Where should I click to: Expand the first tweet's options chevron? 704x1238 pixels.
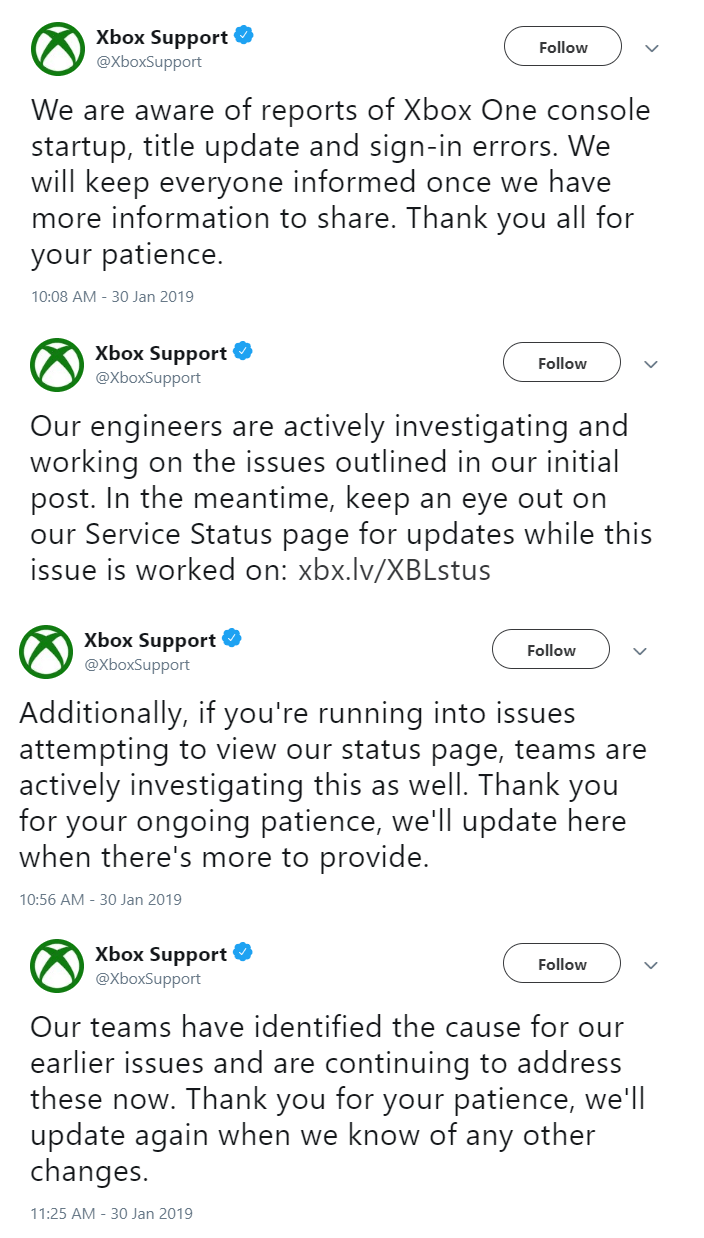click(651, 48)
